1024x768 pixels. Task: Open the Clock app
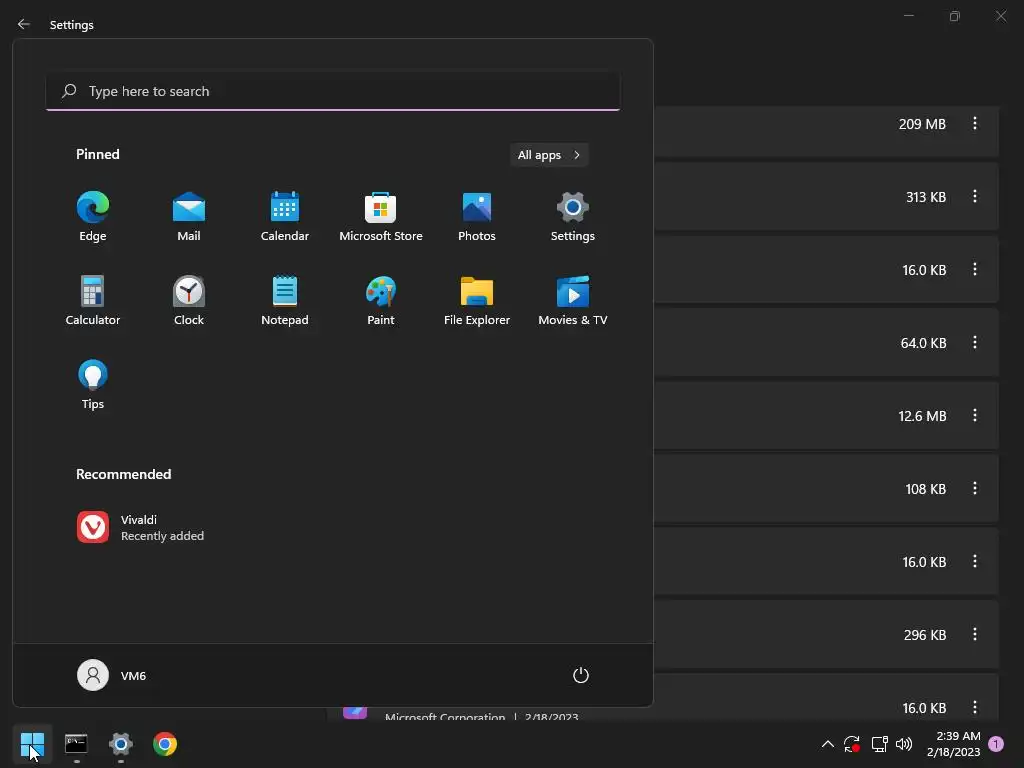coord(189,301)
